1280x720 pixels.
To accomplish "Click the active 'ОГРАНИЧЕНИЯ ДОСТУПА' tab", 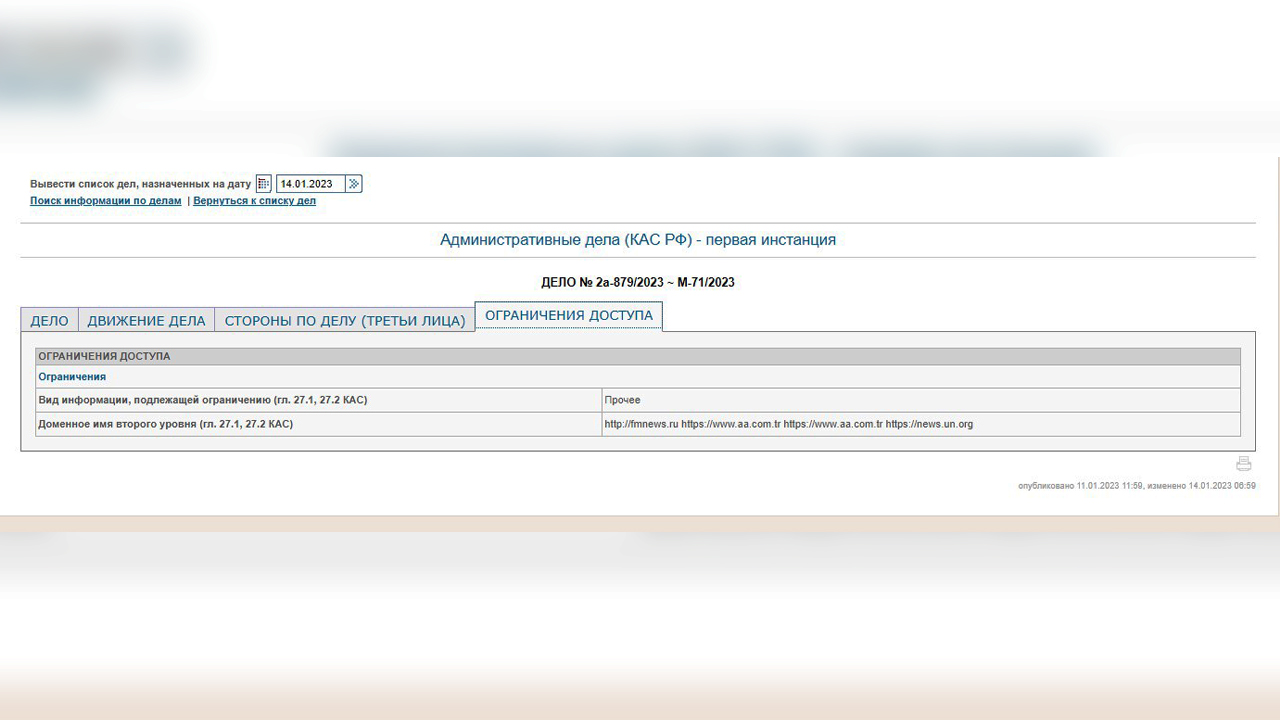I will point(568,316).
